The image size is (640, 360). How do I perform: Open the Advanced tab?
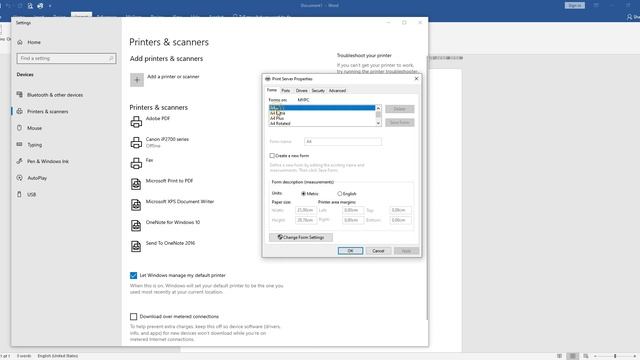(x=337, y=91)
